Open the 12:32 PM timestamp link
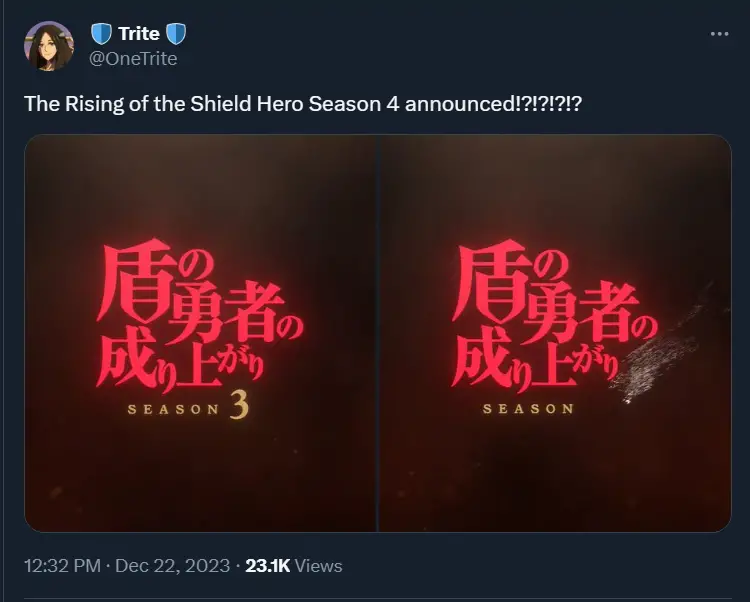750x602 pixels. point(63,566)
